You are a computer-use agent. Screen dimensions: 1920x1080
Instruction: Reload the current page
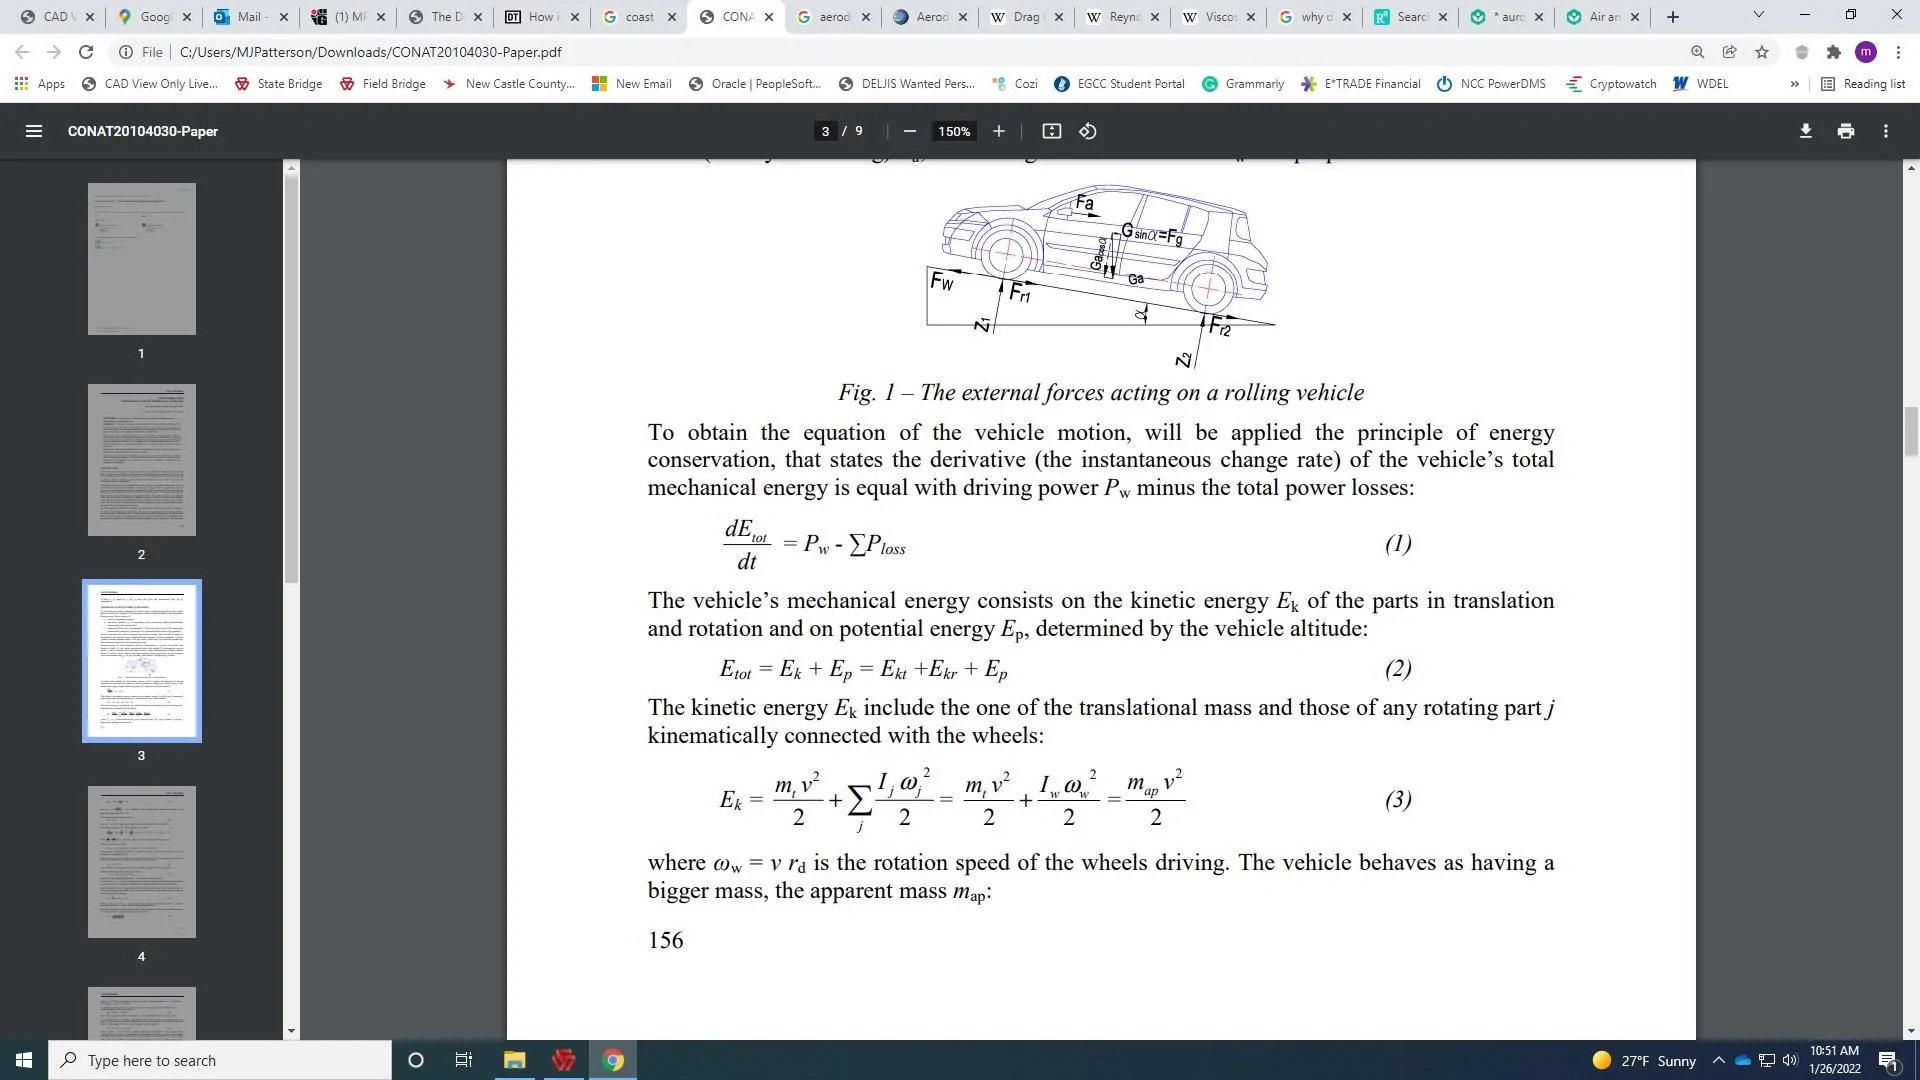(x=86, y=52)
